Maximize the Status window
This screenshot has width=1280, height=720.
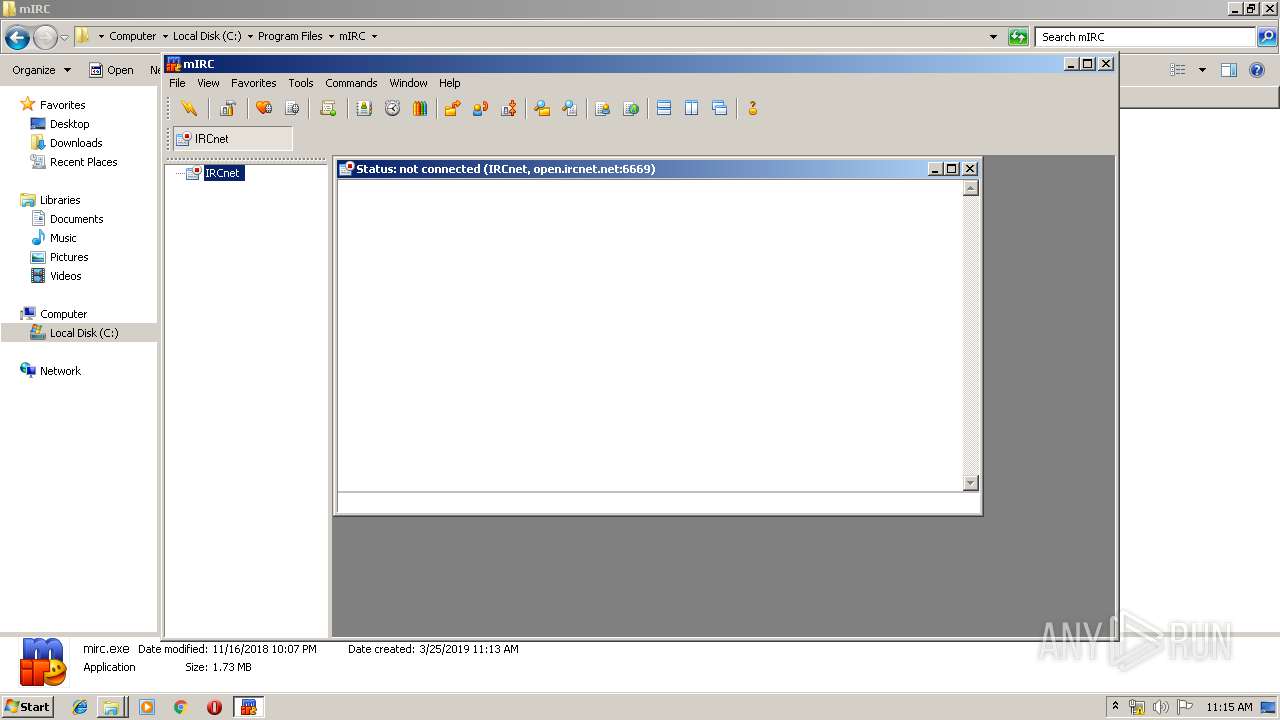tap(952, 169)
